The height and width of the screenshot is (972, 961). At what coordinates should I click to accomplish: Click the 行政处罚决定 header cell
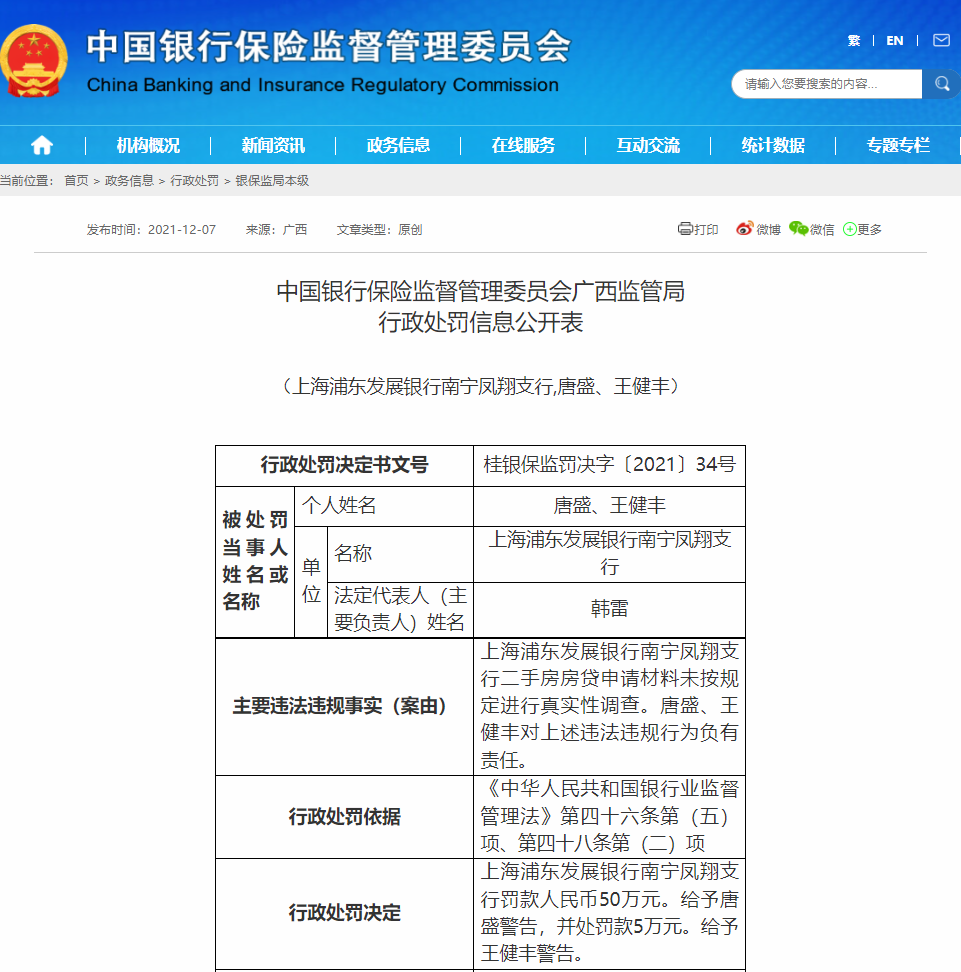344,912
